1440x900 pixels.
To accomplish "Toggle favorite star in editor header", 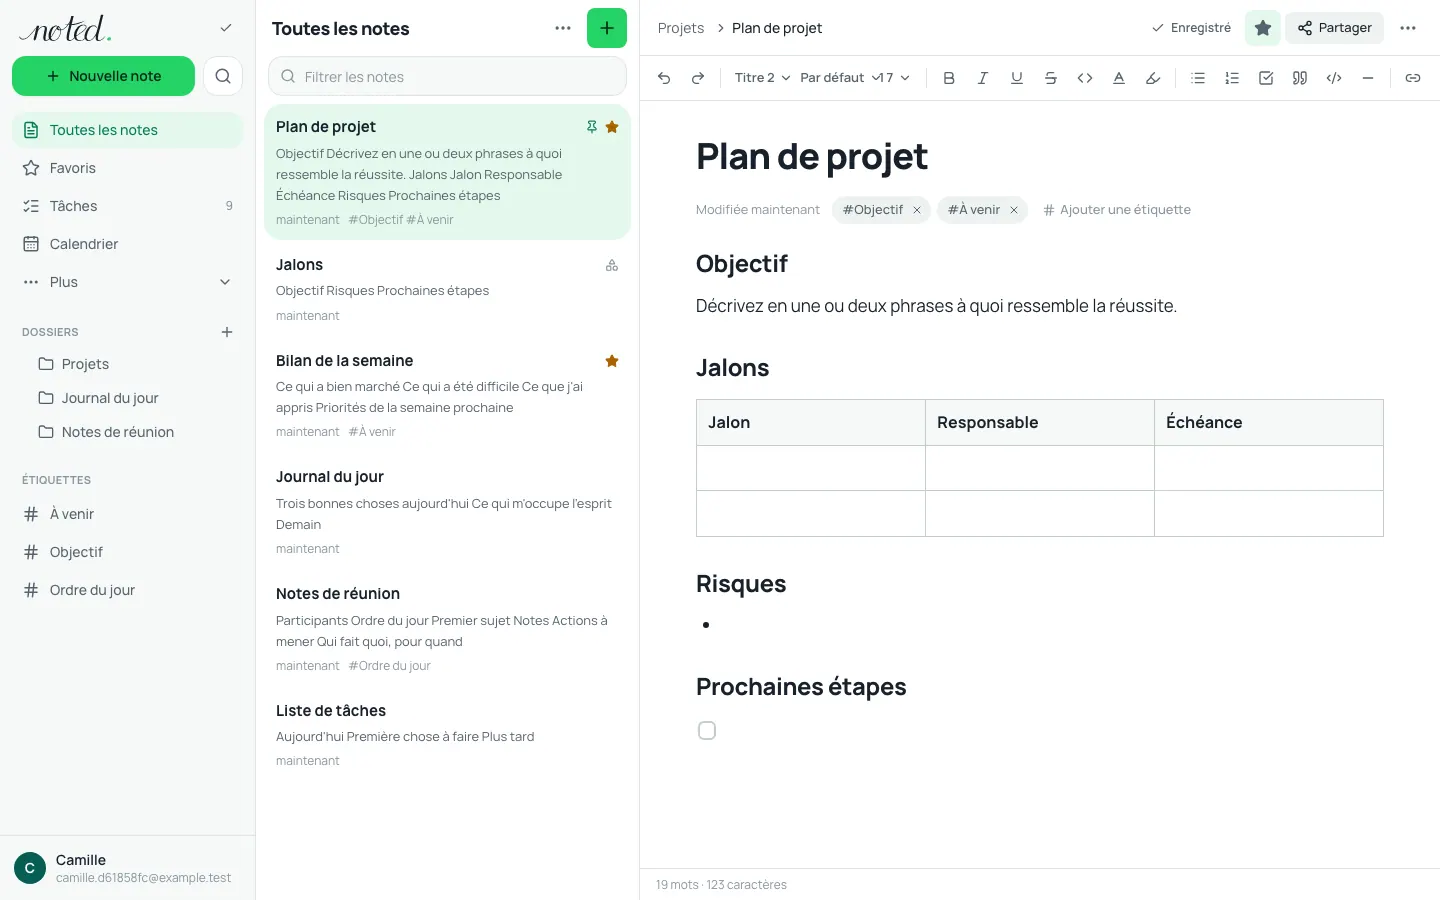I will 1263,28.
